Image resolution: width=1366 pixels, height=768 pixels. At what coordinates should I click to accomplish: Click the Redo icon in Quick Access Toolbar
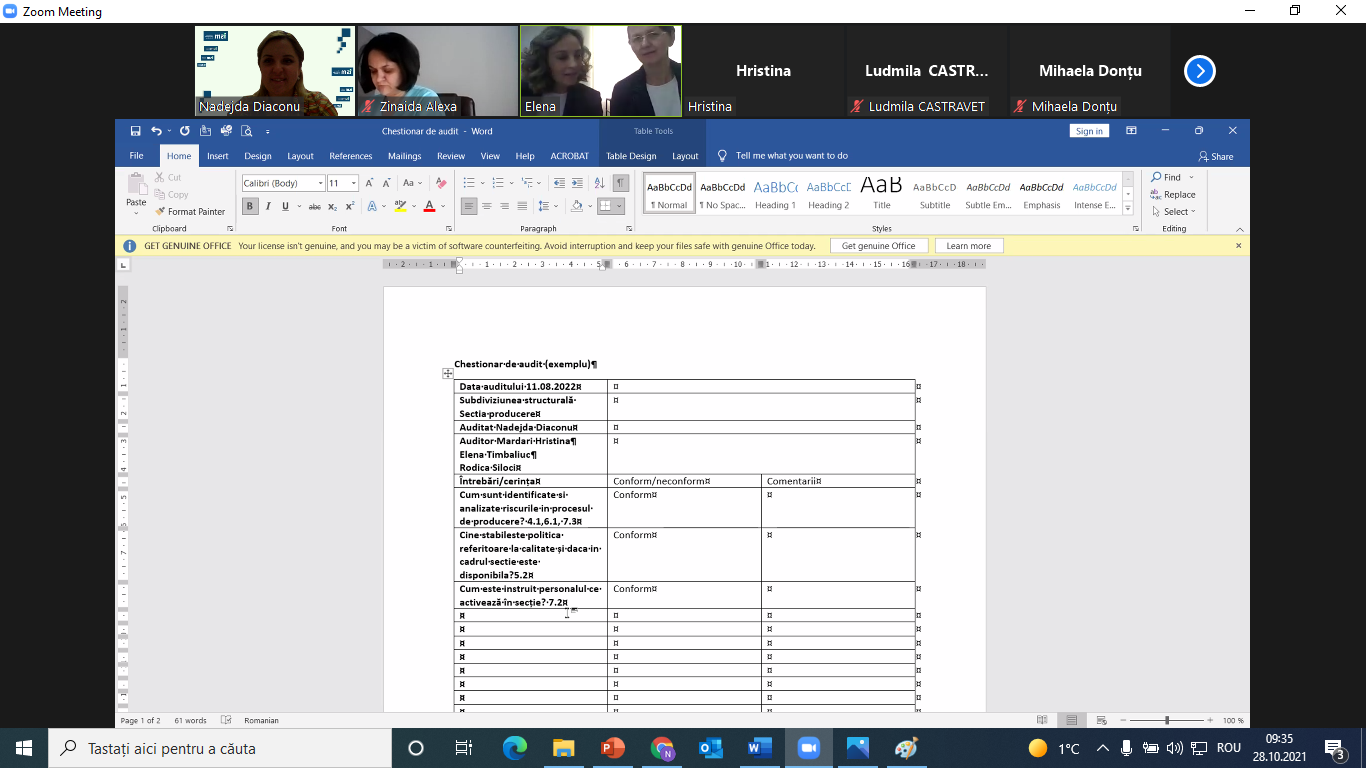click(x=185, y=131)
